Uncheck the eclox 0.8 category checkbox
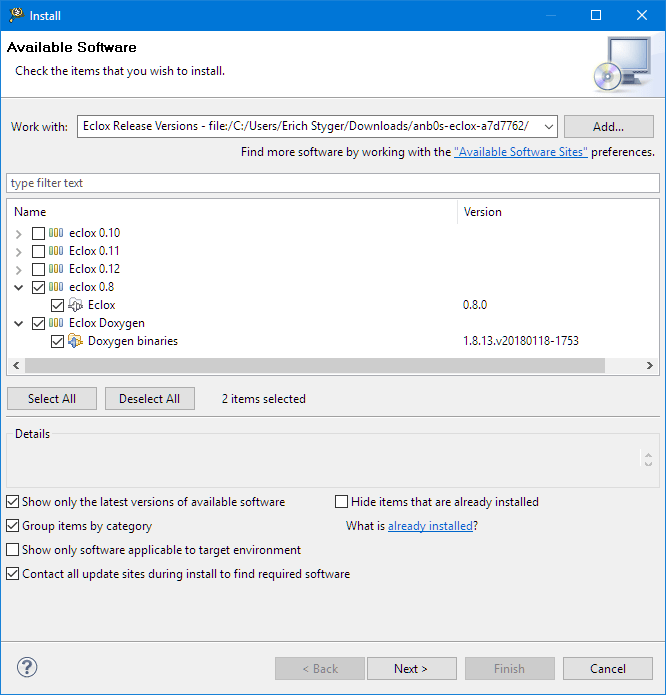The width and height of the screenshot is (666, 695). (39, 287)
